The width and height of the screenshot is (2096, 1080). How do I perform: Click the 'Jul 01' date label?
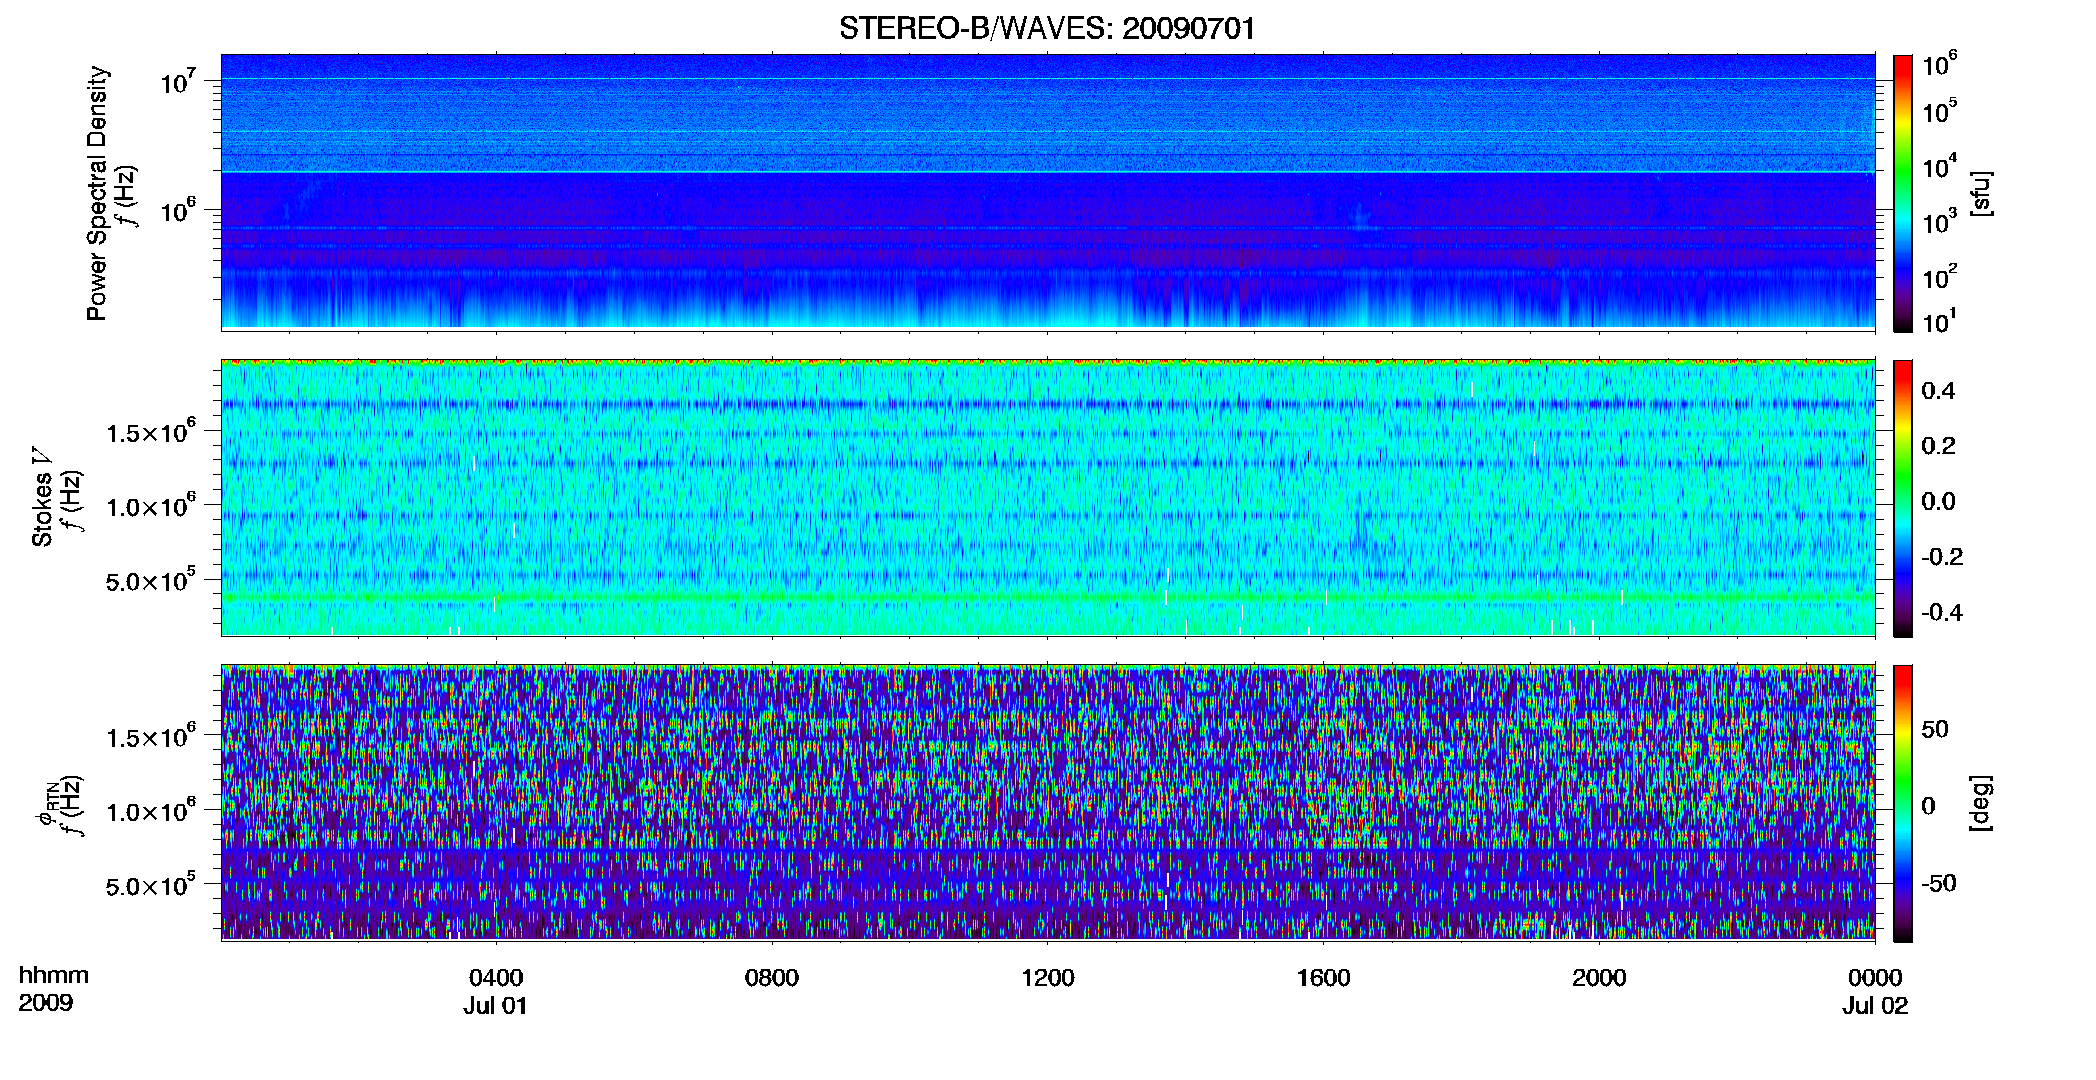[495, 1006]
